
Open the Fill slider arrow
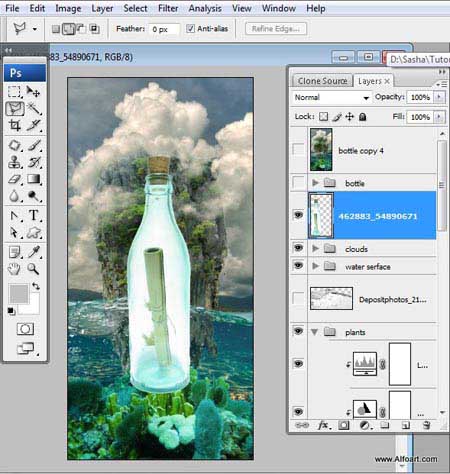[x=439, y=117]
